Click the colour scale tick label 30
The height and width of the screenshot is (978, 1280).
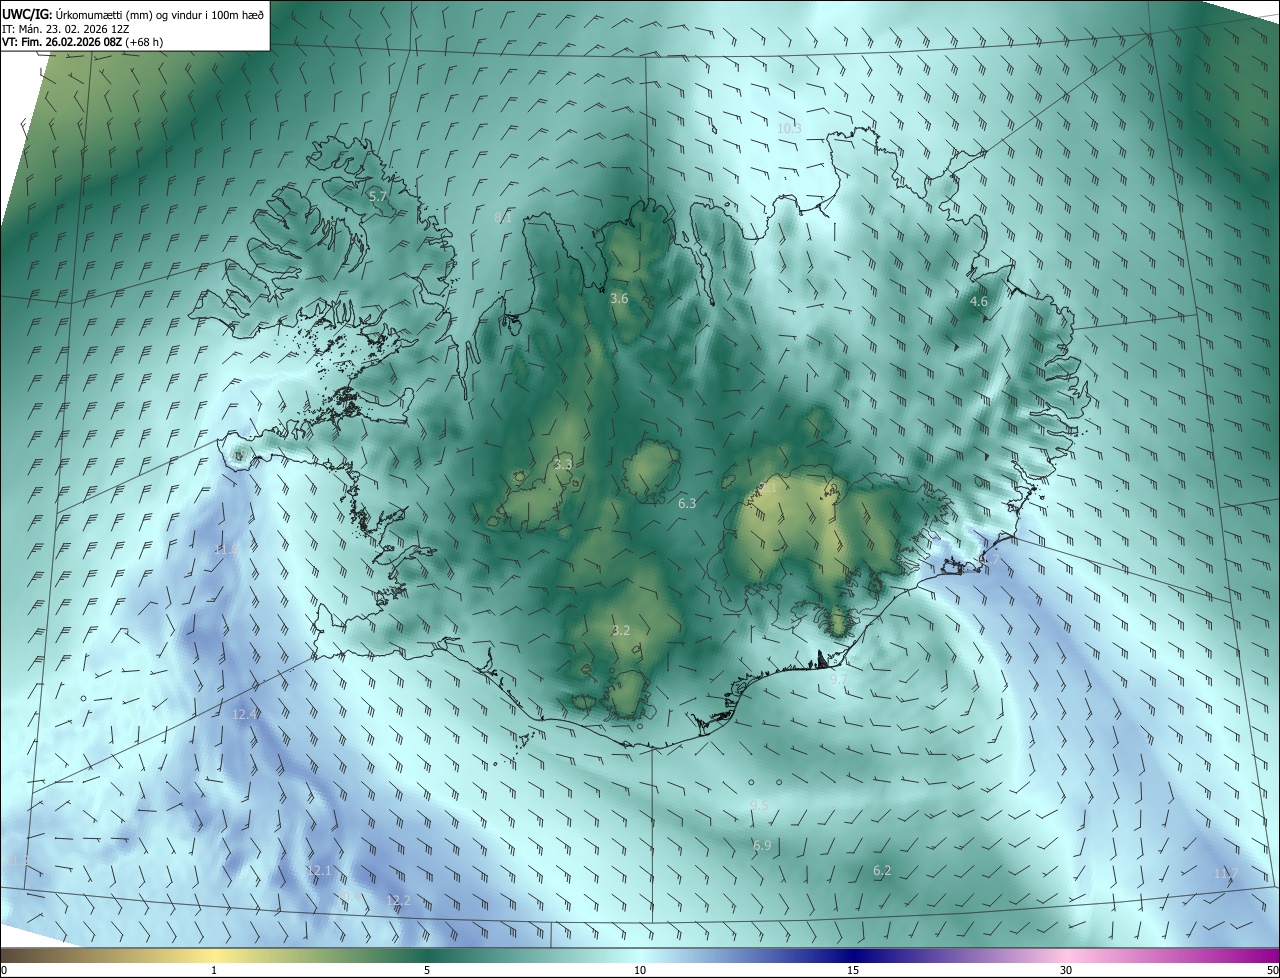pyautogui.click(x=1066, y=970)
